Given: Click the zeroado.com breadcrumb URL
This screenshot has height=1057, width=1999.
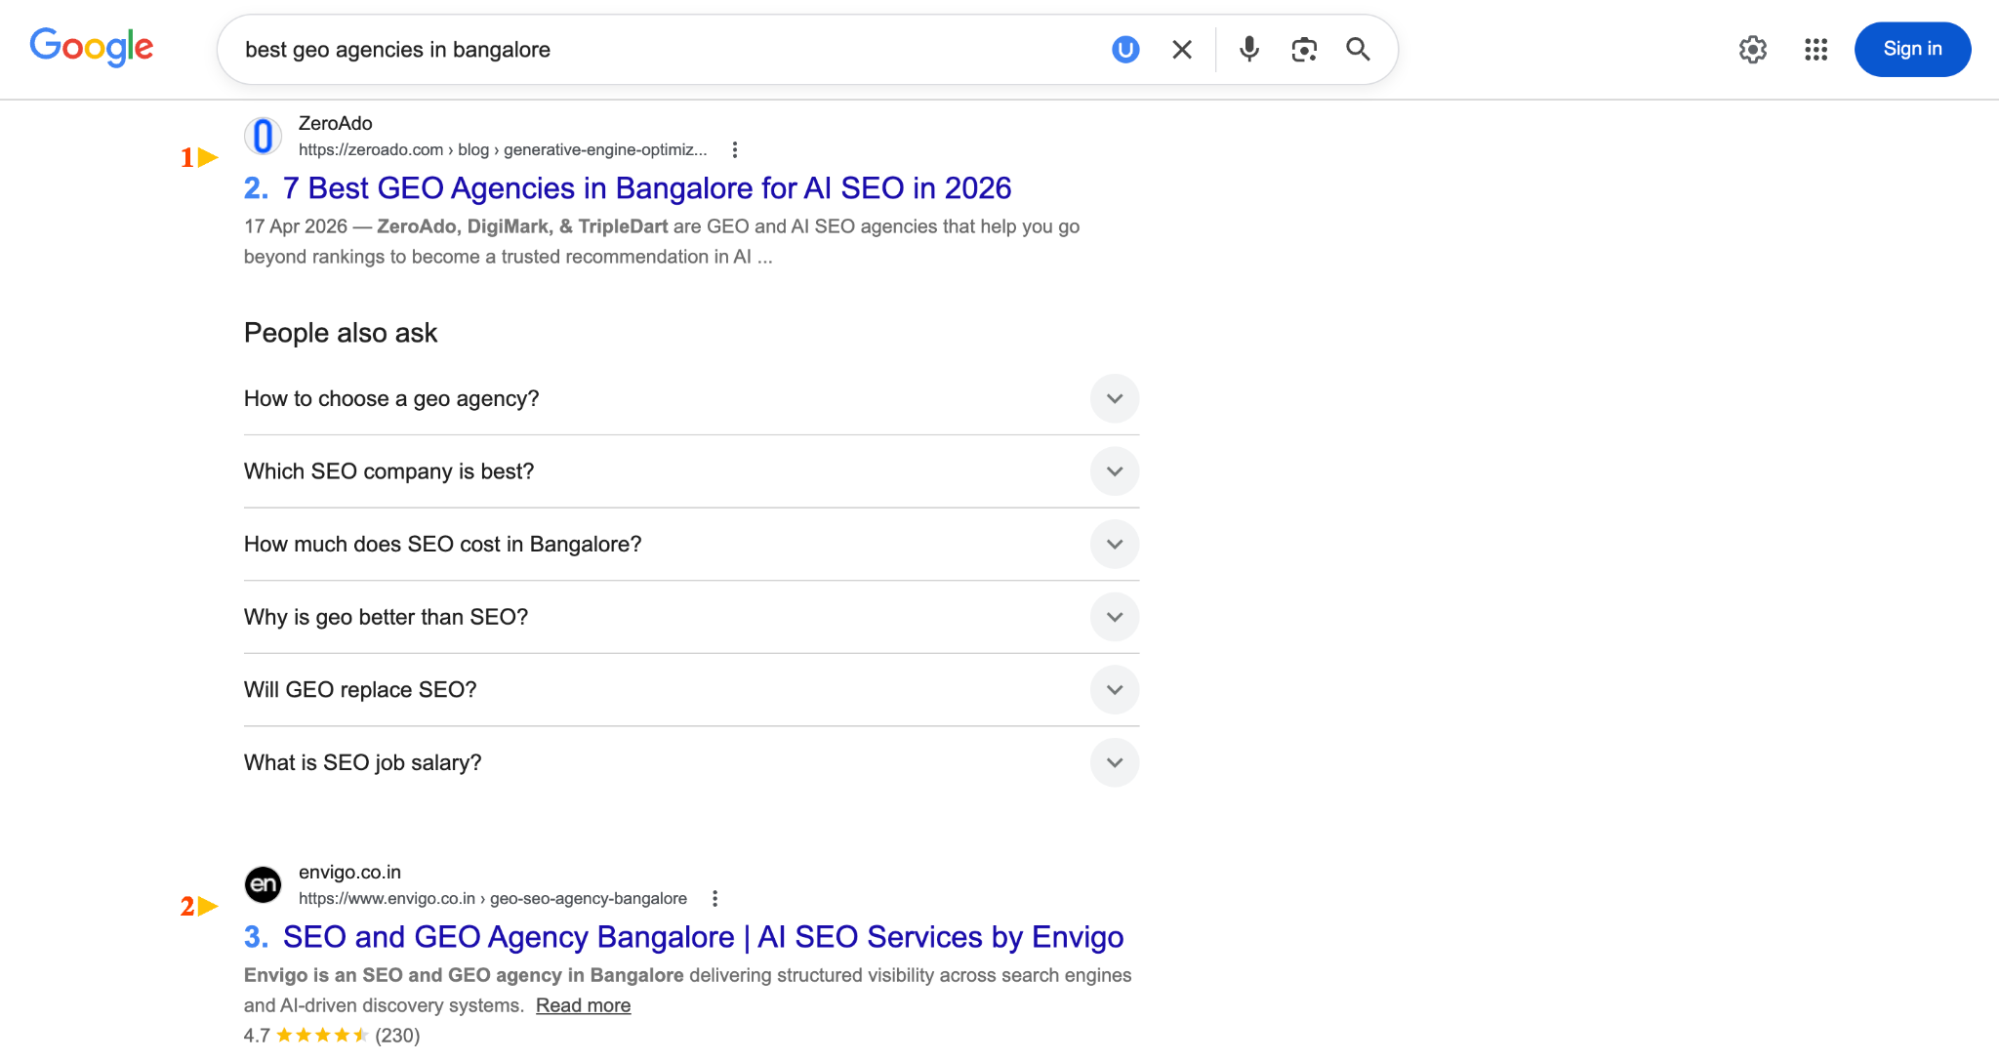Looking at the screenshot, I should click(502, 150).
